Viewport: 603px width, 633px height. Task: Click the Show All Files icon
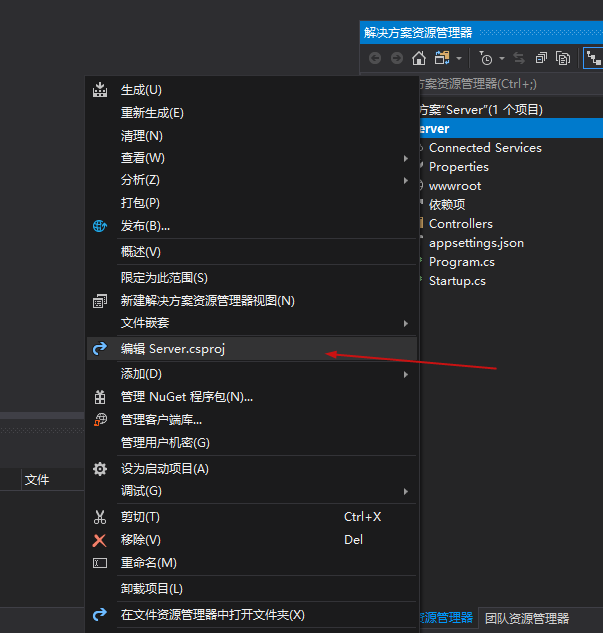563,59
